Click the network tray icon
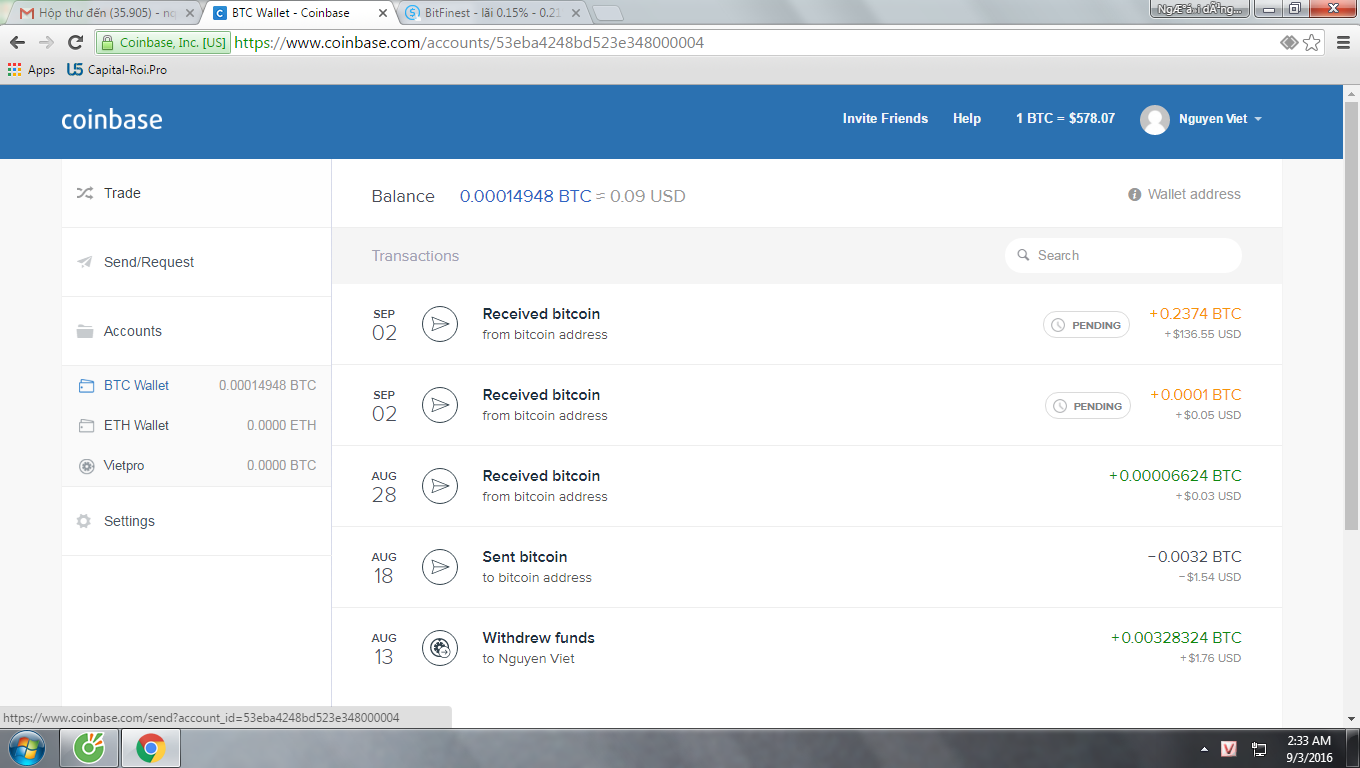1360x768 pixels. point(1259,748)
